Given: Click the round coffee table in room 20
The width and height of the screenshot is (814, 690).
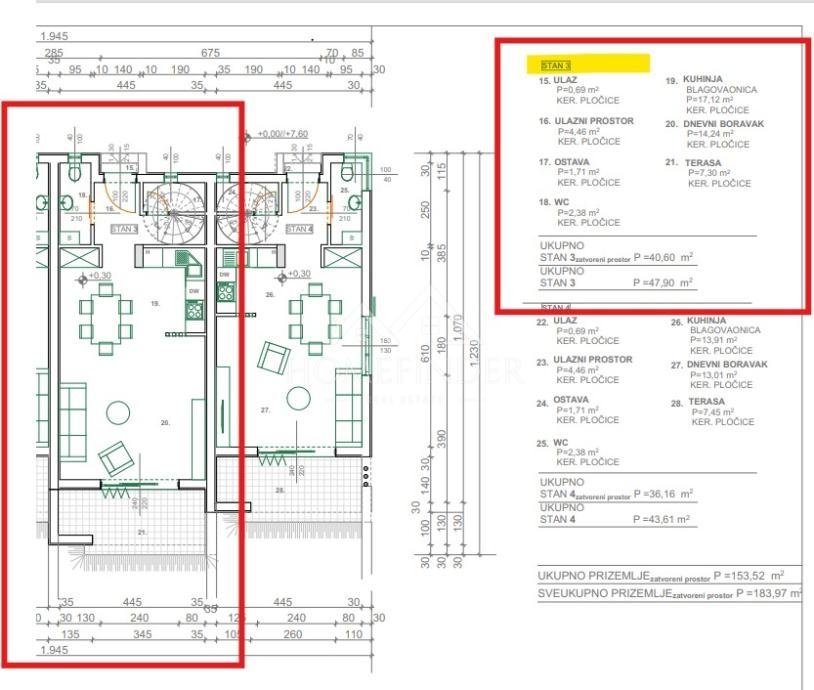Looking at the screenshot, I should [x=118, y=413].
